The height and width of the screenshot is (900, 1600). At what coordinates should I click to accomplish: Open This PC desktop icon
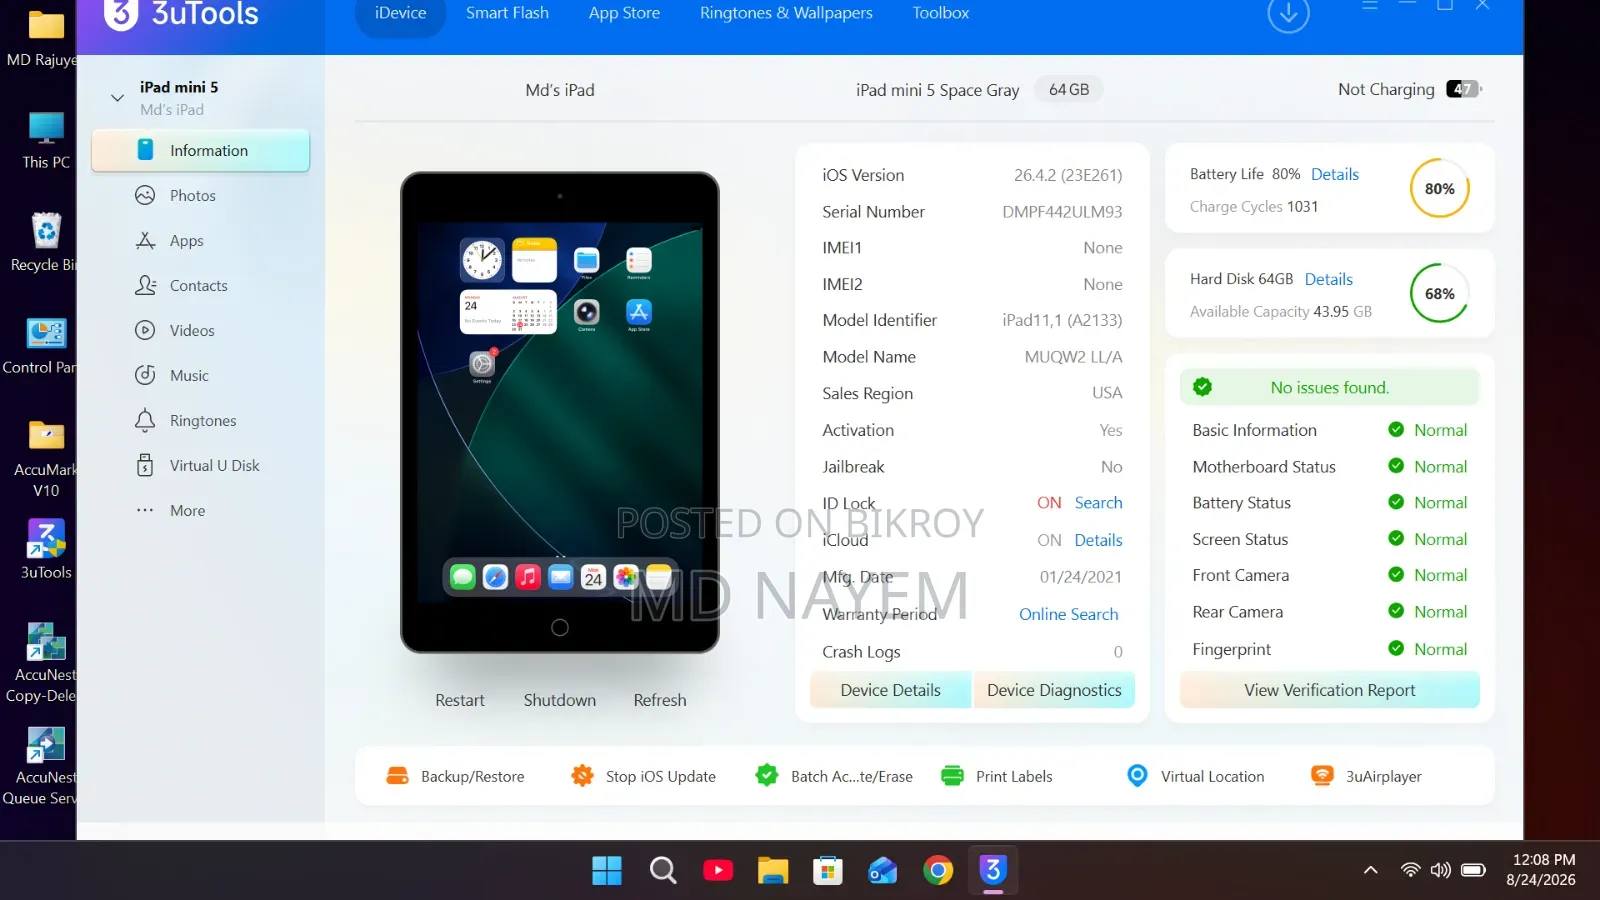(46, 141)
